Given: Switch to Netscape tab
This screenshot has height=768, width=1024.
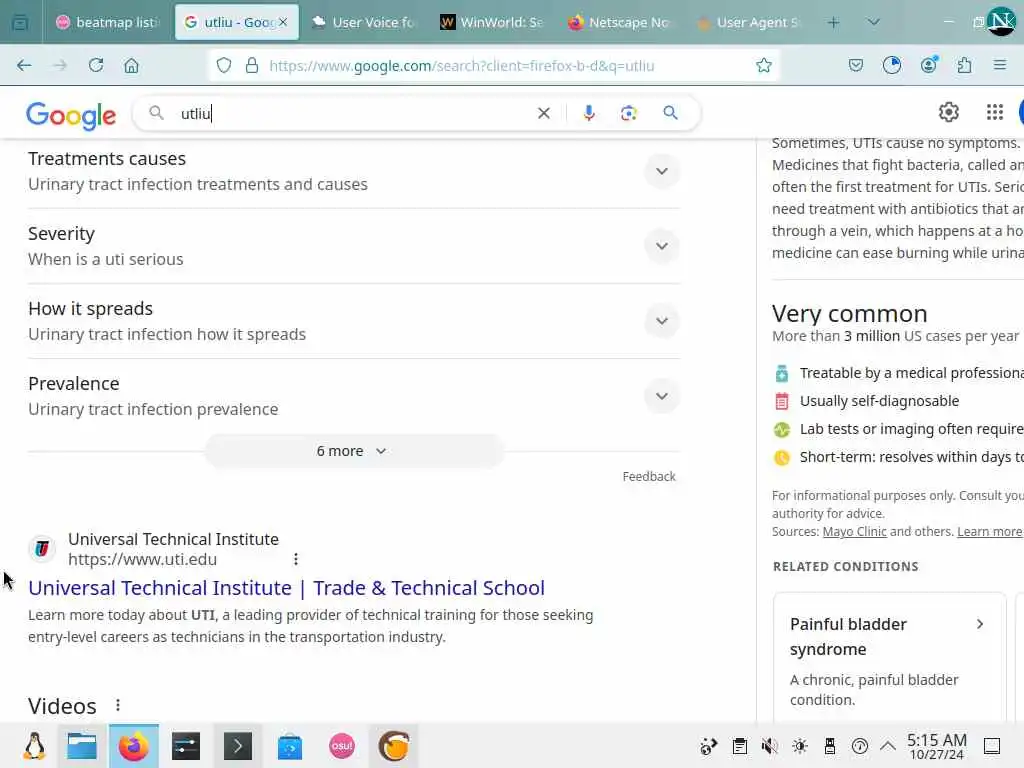Looking at the screenshot, I should coord(620,22).
